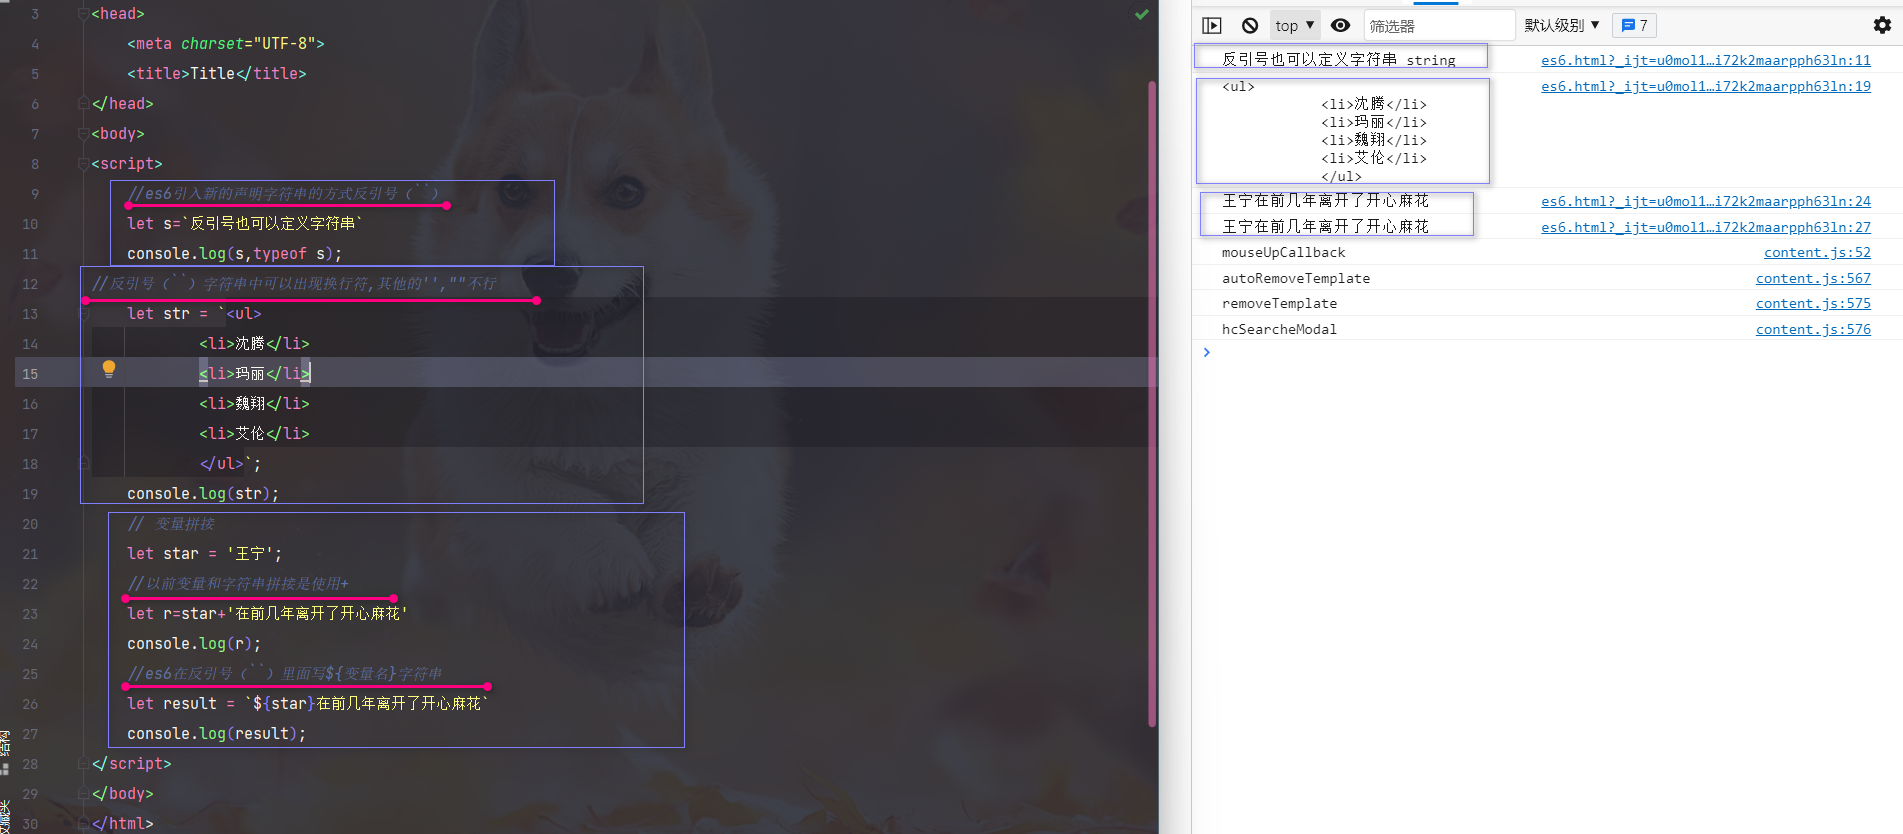Open source link es6.html line 24
This screenshot has width=1903, height=834.
click(1705, 201)
